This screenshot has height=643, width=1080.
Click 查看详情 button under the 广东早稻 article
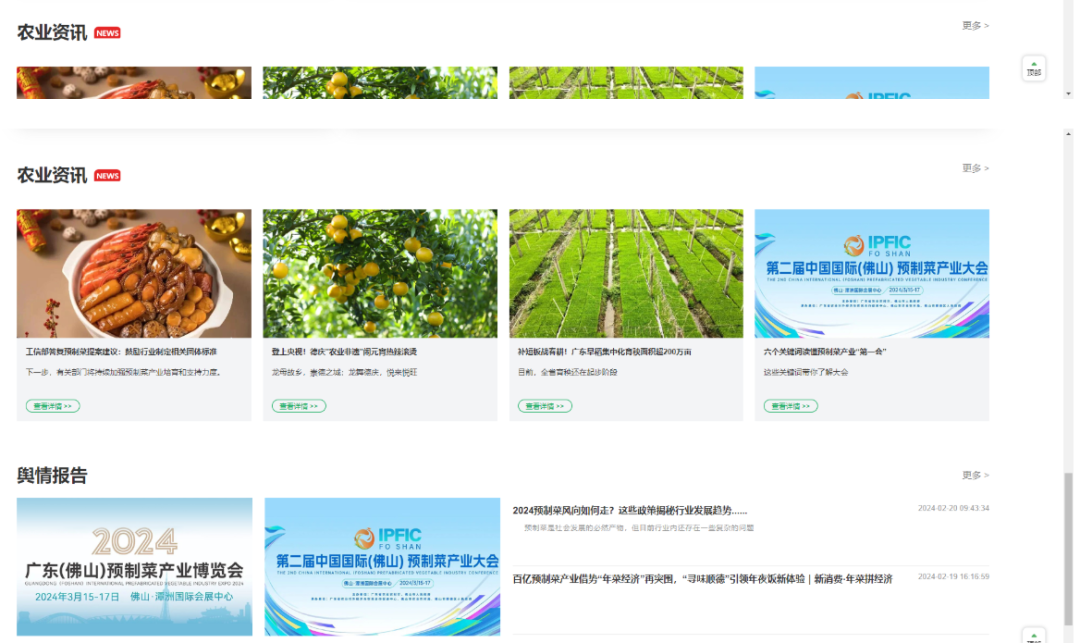point(545,406)
